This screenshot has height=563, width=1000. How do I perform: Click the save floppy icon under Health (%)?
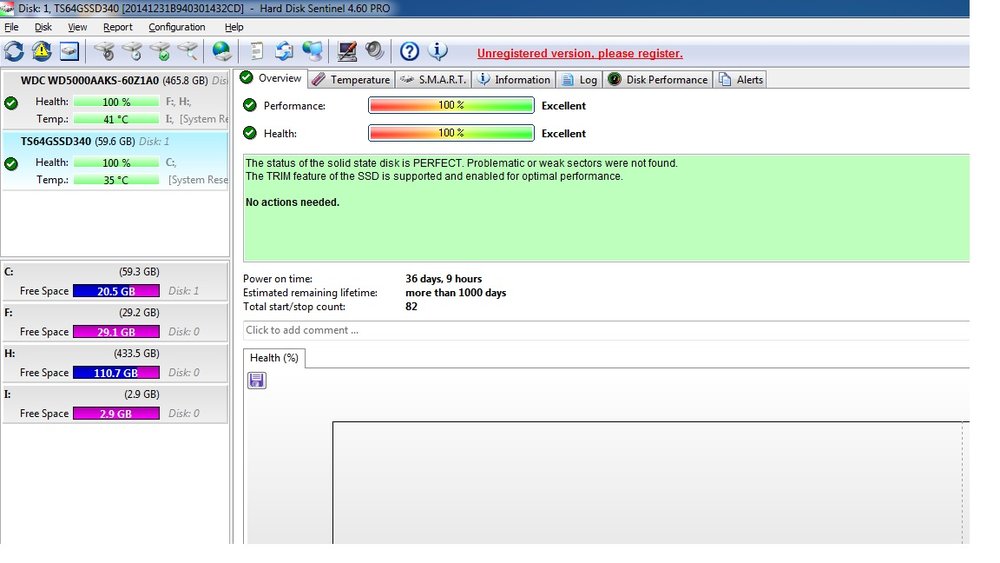pyautogui.click(x=257, y=380)
